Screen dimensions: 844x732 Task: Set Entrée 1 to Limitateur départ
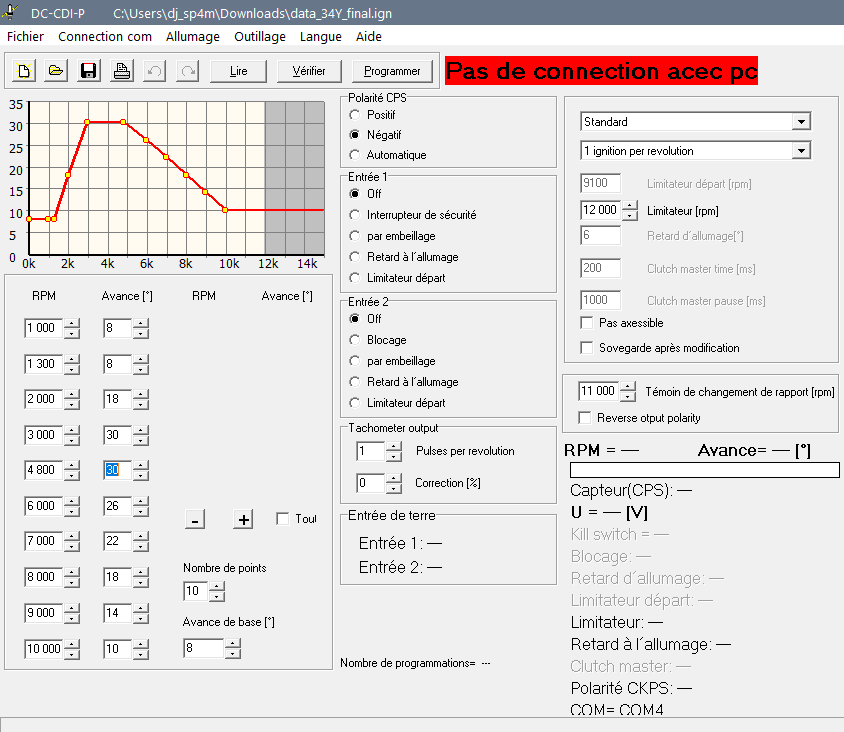[x=354, y=278]
